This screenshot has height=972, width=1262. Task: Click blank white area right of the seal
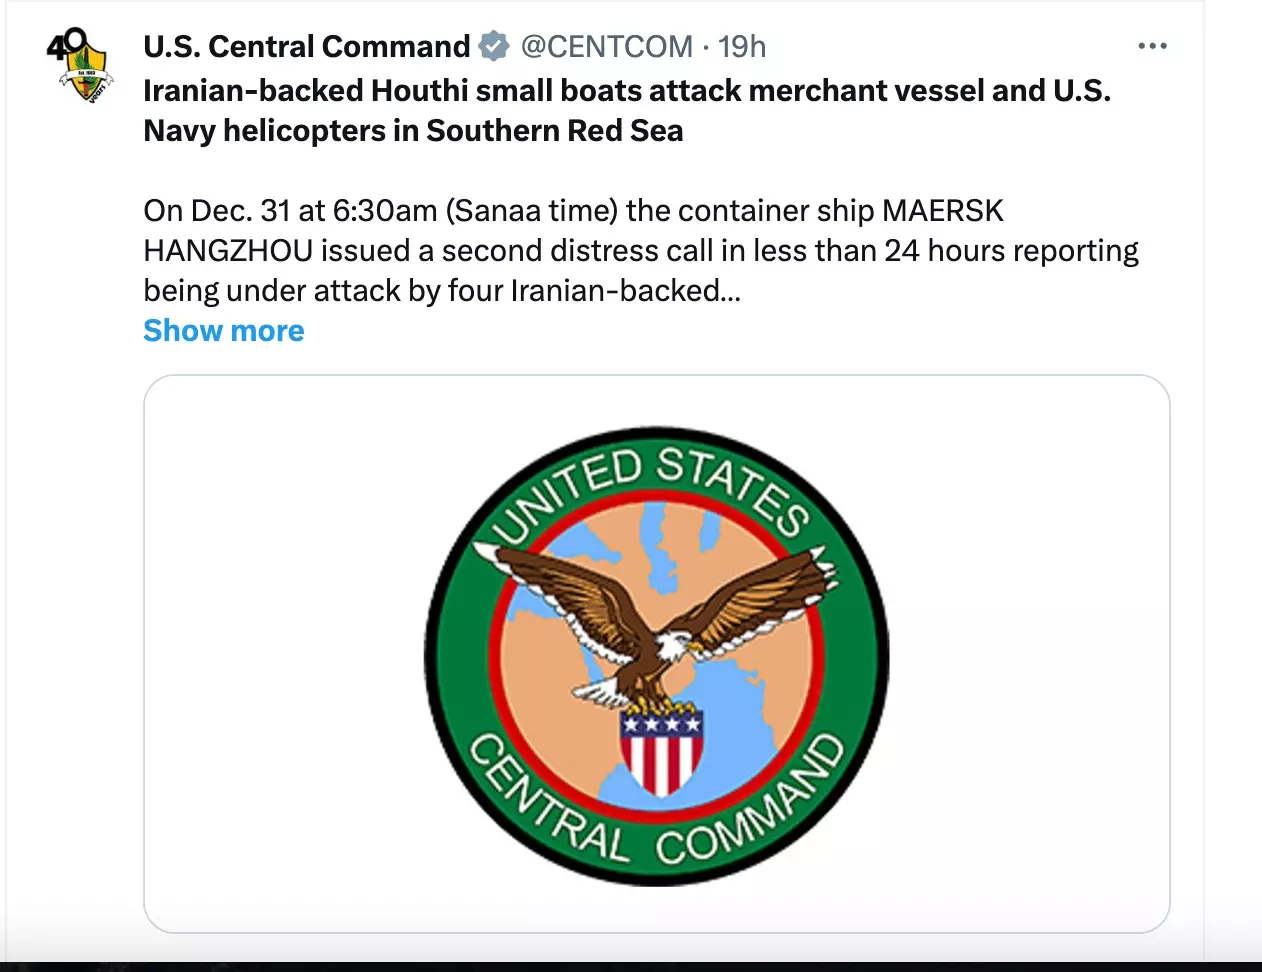tap(1030, 654)
